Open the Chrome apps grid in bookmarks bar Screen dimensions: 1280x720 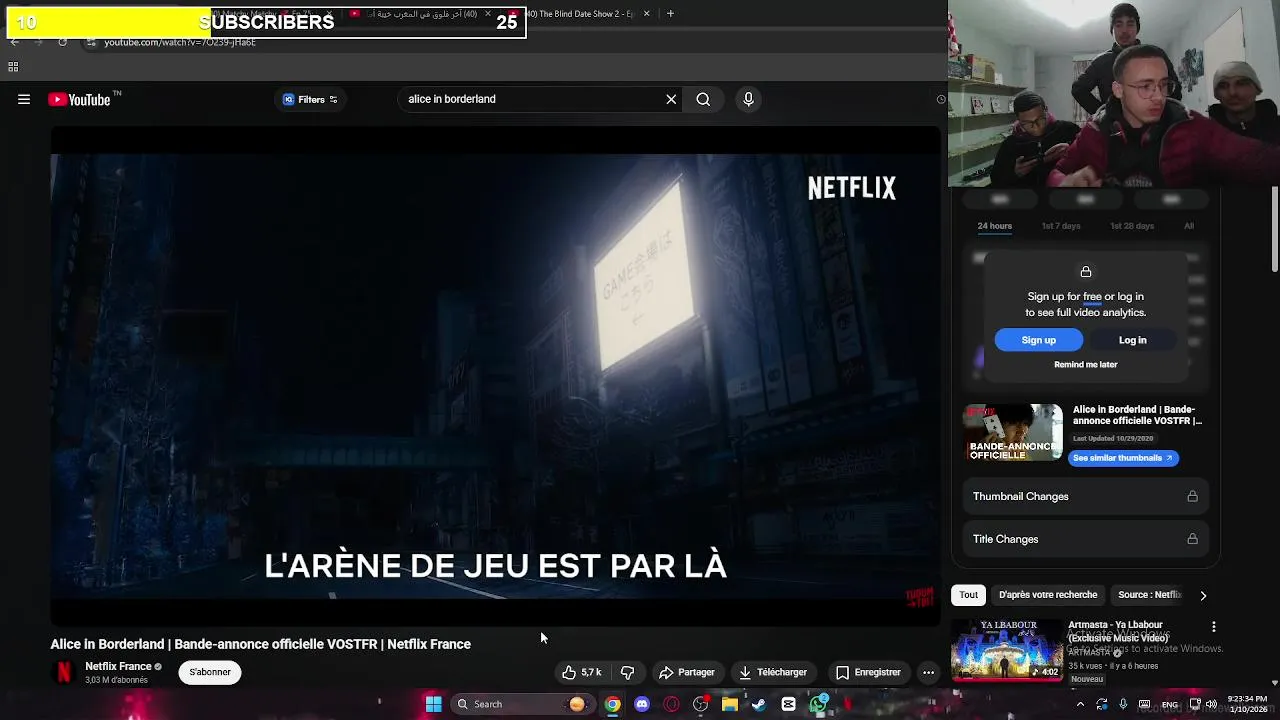point(13,67)
